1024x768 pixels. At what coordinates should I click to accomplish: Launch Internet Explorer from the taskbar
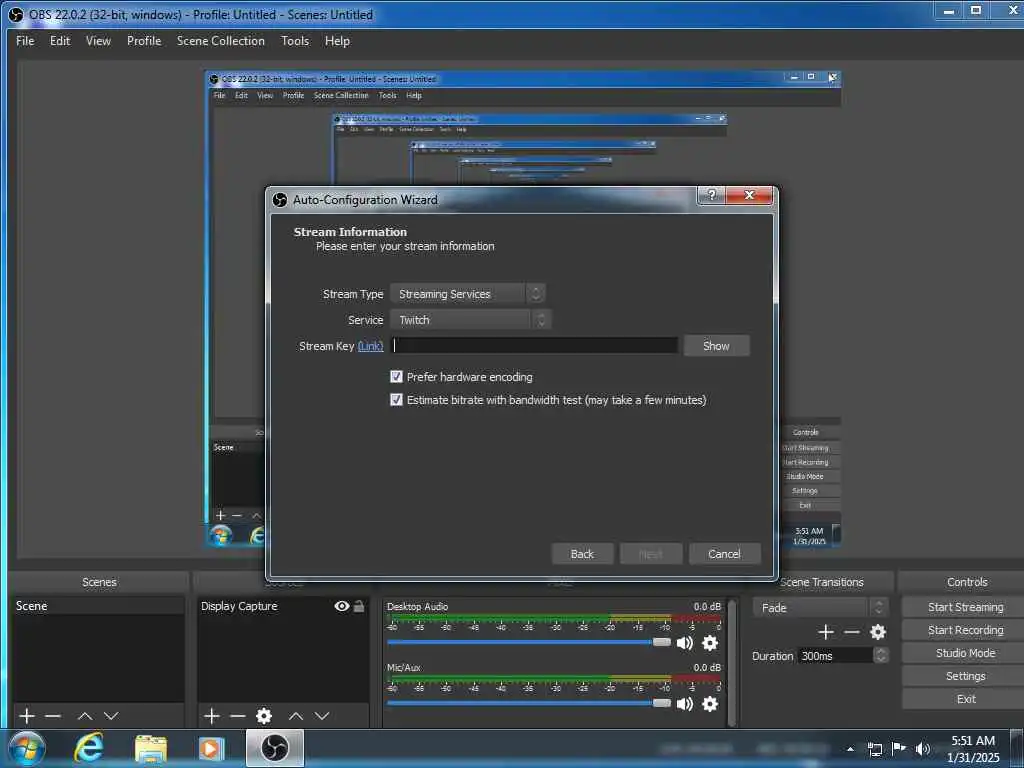click(x=89, y=748)
